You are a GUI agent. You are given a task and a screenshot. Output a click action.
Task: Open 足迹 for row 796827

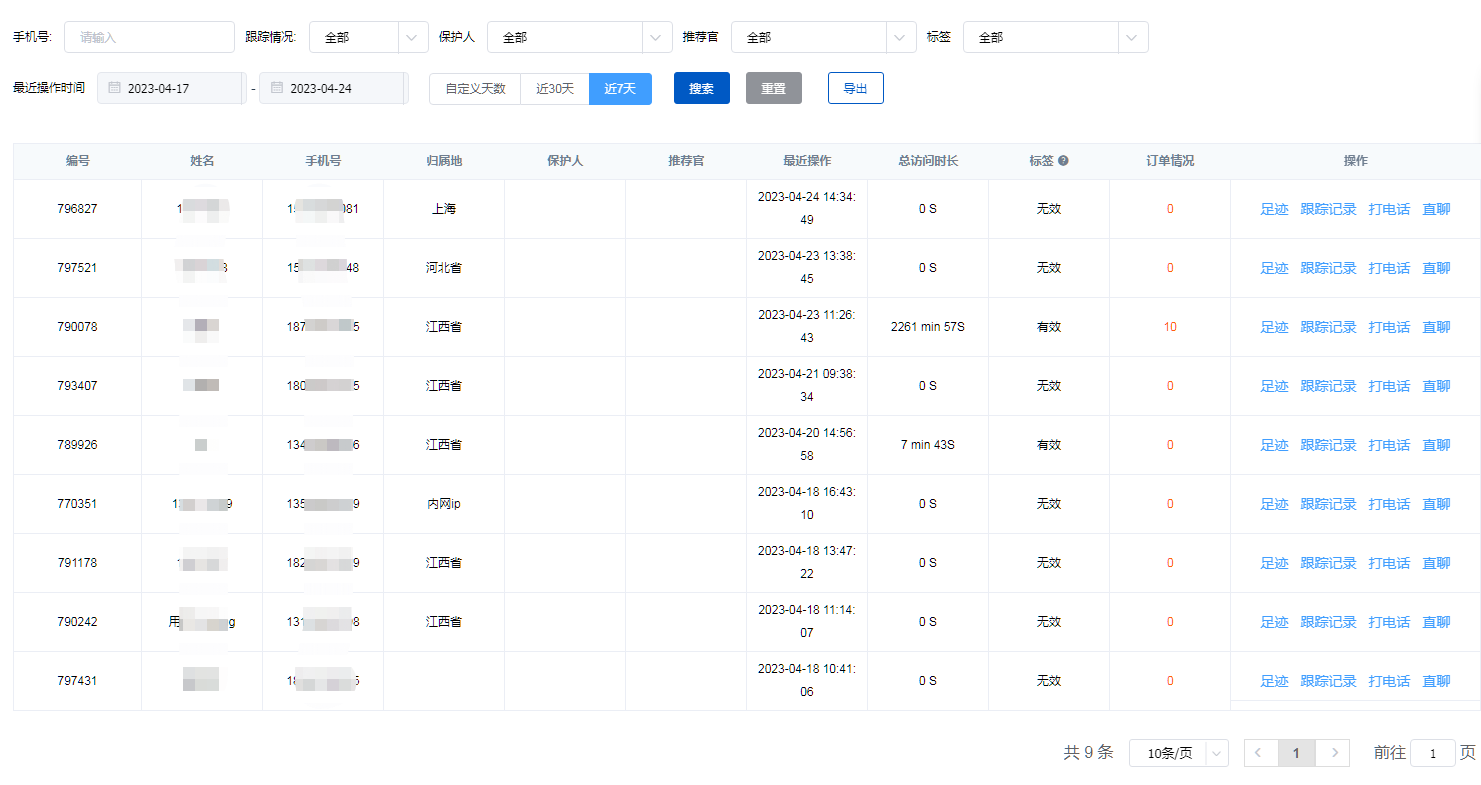coord(1274,209)
